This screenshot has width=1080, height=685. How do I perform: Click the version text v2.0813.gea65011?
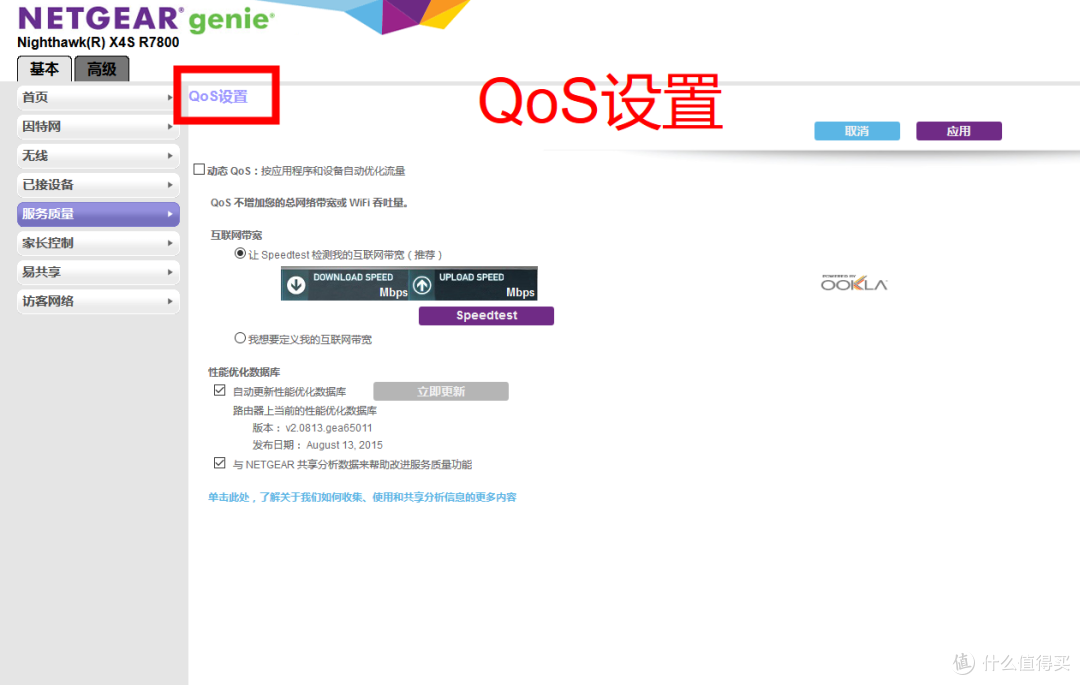click(329, 428)
